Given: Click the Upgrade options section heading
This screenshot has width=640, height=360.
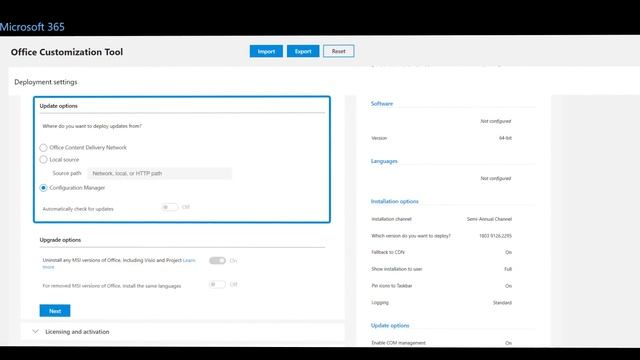Looking at the screenshot, I should pyautogui.click(x=60, y=240).
